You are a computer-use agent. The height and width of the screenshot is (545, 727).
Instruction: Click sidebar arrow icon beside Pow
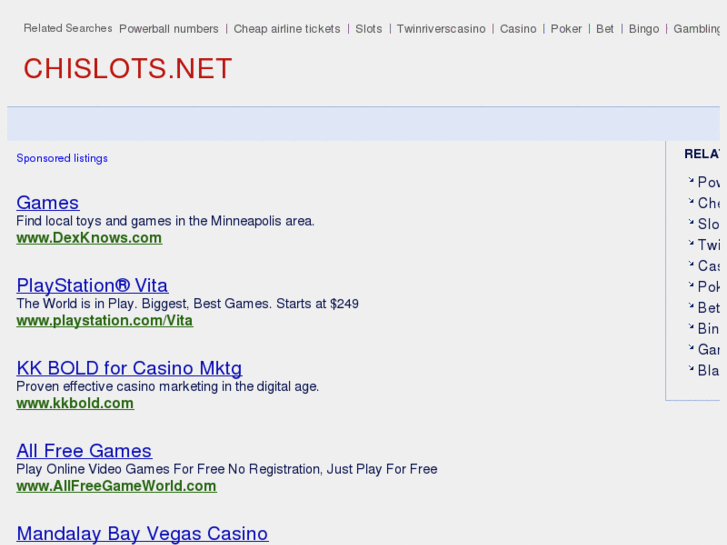pyautogui.click(x=691, y=180)
